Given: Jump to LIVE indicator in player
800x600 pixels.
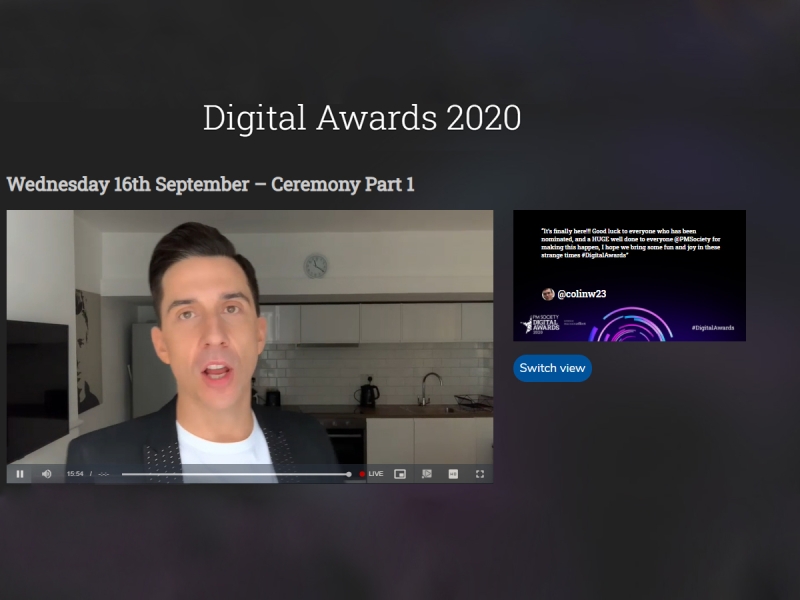Looking at the screenshot, I should click(x=371, y=474).
